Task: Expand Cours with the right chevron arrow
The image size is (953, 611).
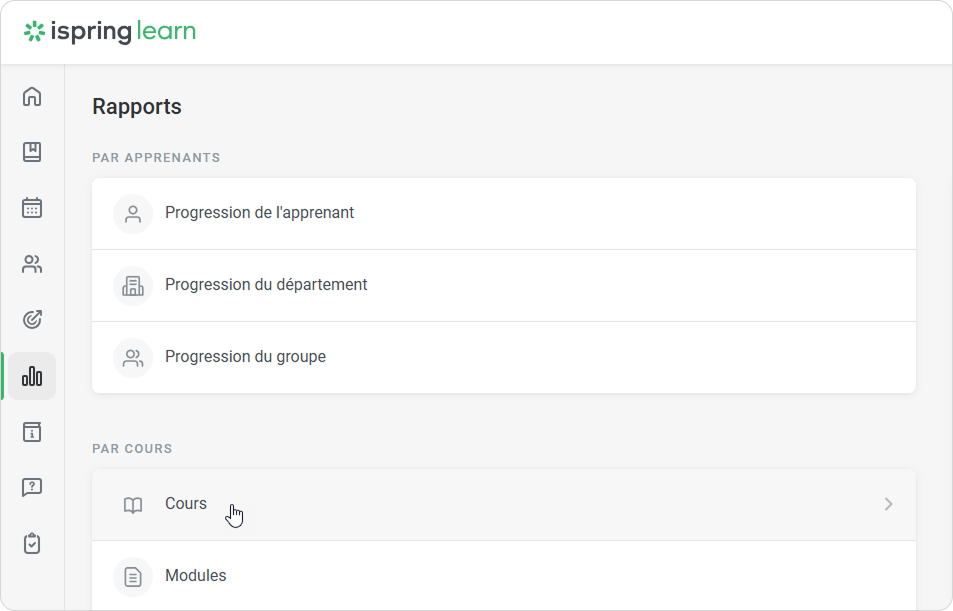Action: [888, 505]
